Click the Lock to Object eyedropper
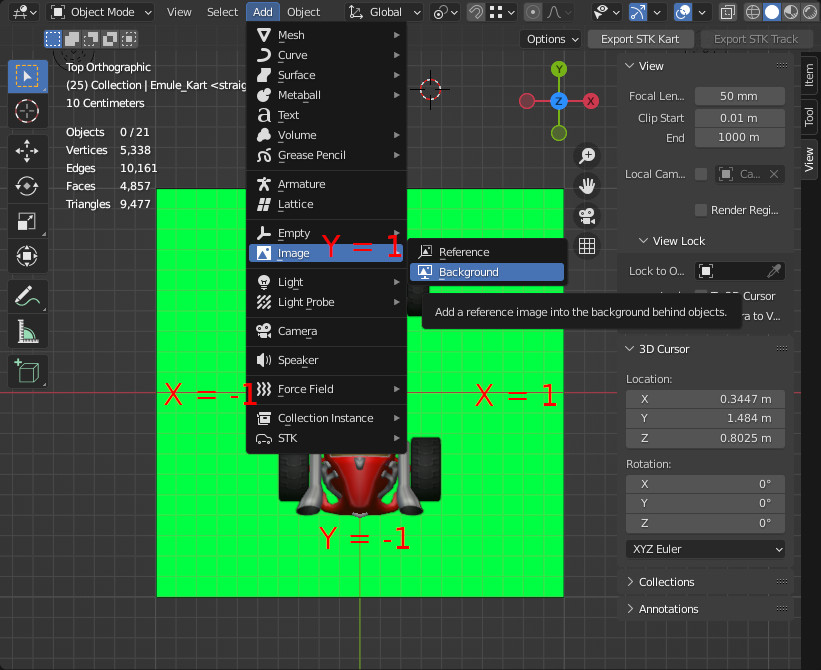 tap(773, 271)
